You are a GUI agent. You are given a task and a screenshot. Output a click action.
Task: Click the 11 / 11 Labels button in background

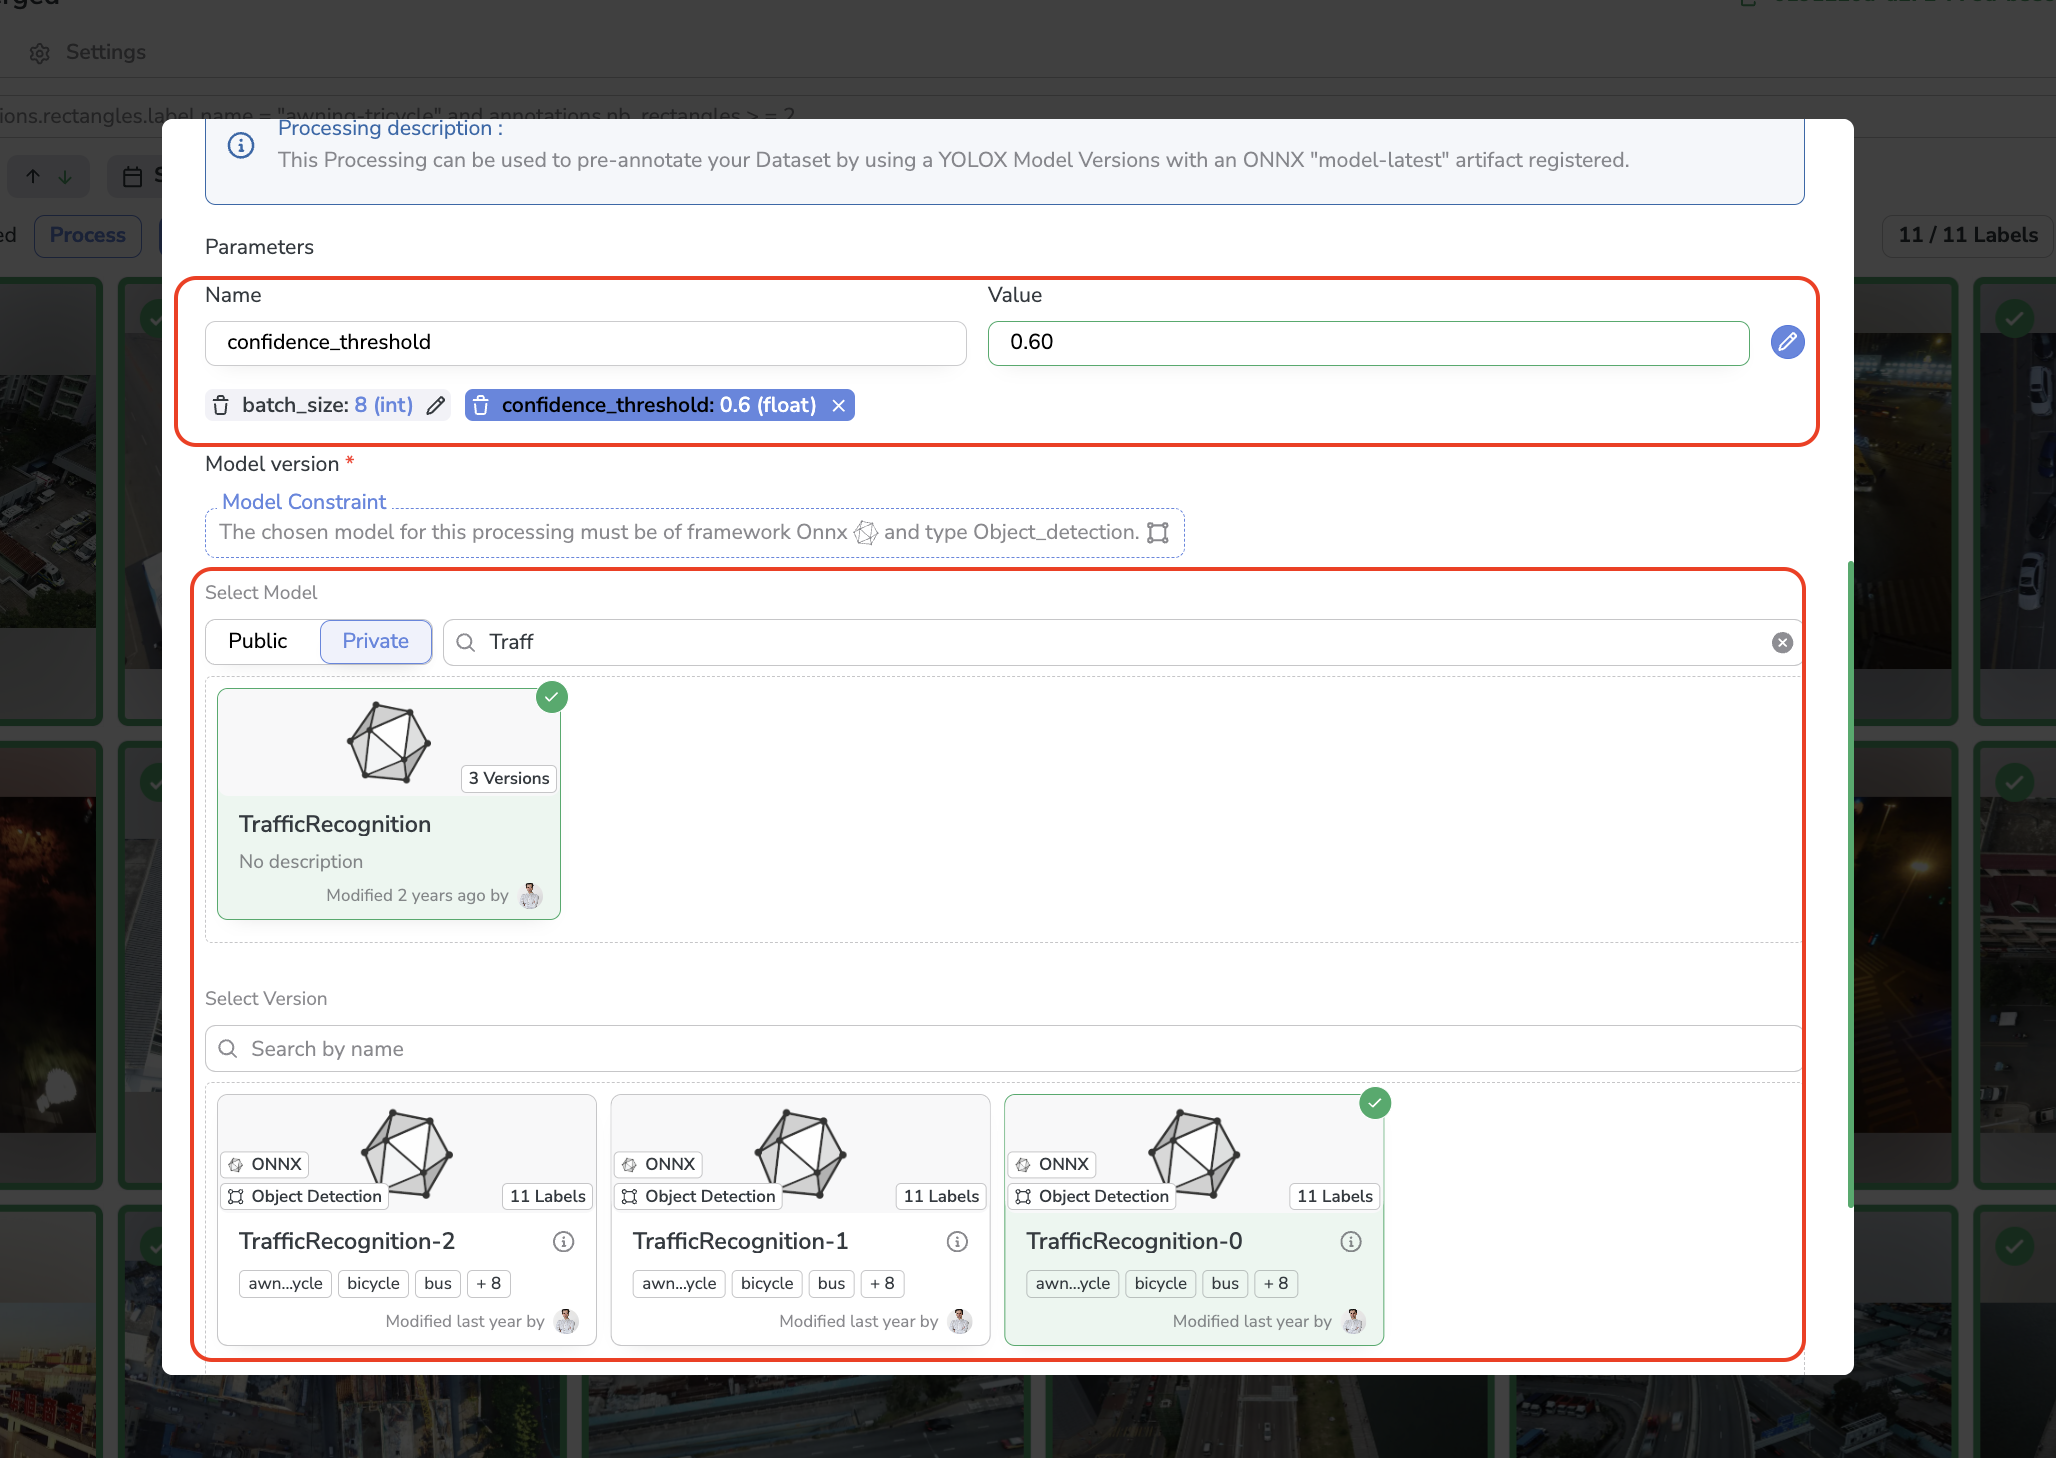[x=1968, y=235]
